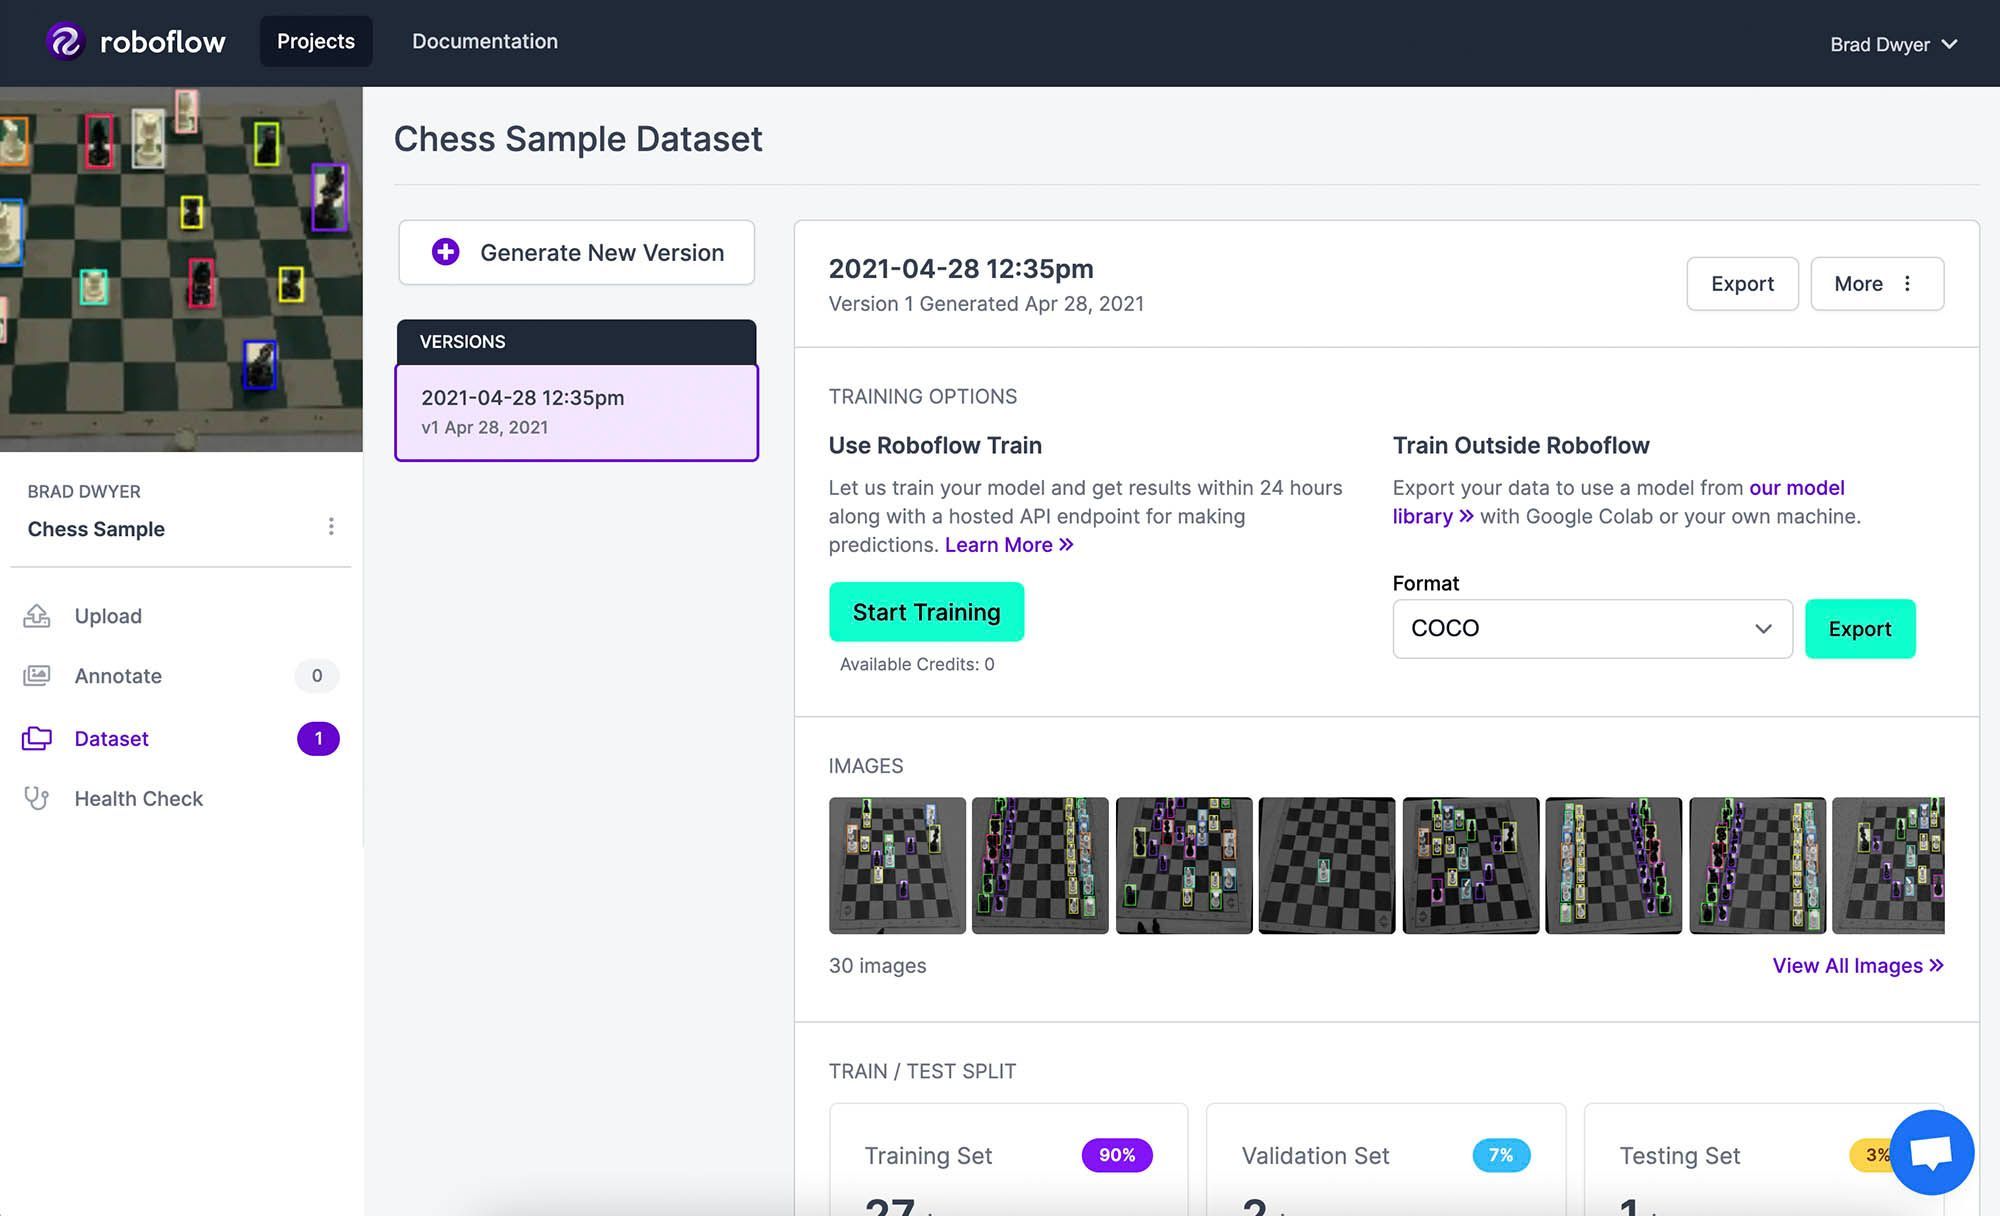Image resolution: width=2000 pixels, height=1216 pixels.
Task: Click the Start Training button
Action: pyautogui.click(x=926, y=611)
